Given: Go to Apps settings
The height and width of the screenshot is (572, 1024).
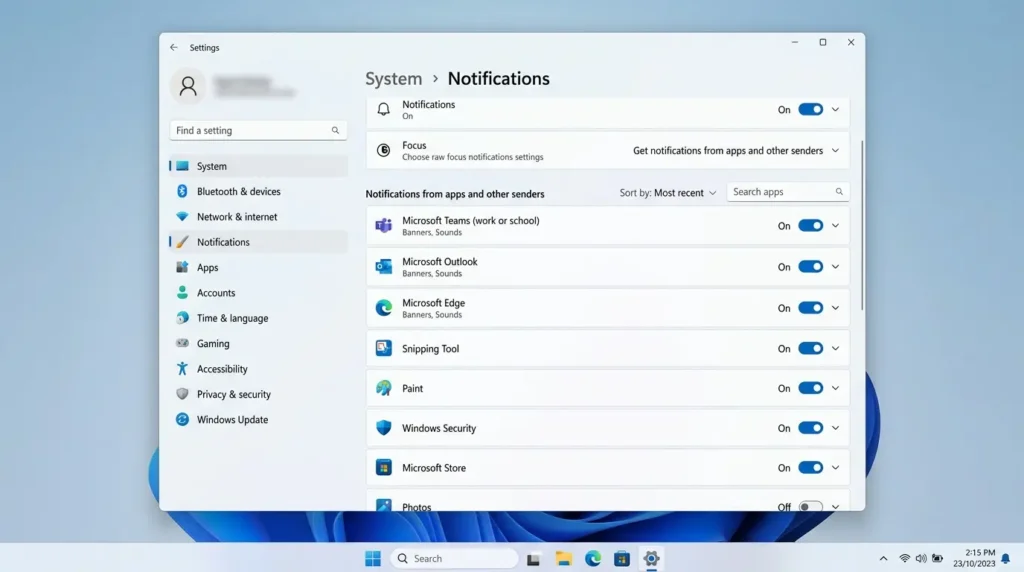Looking at the screenshot, I should 259,268.
